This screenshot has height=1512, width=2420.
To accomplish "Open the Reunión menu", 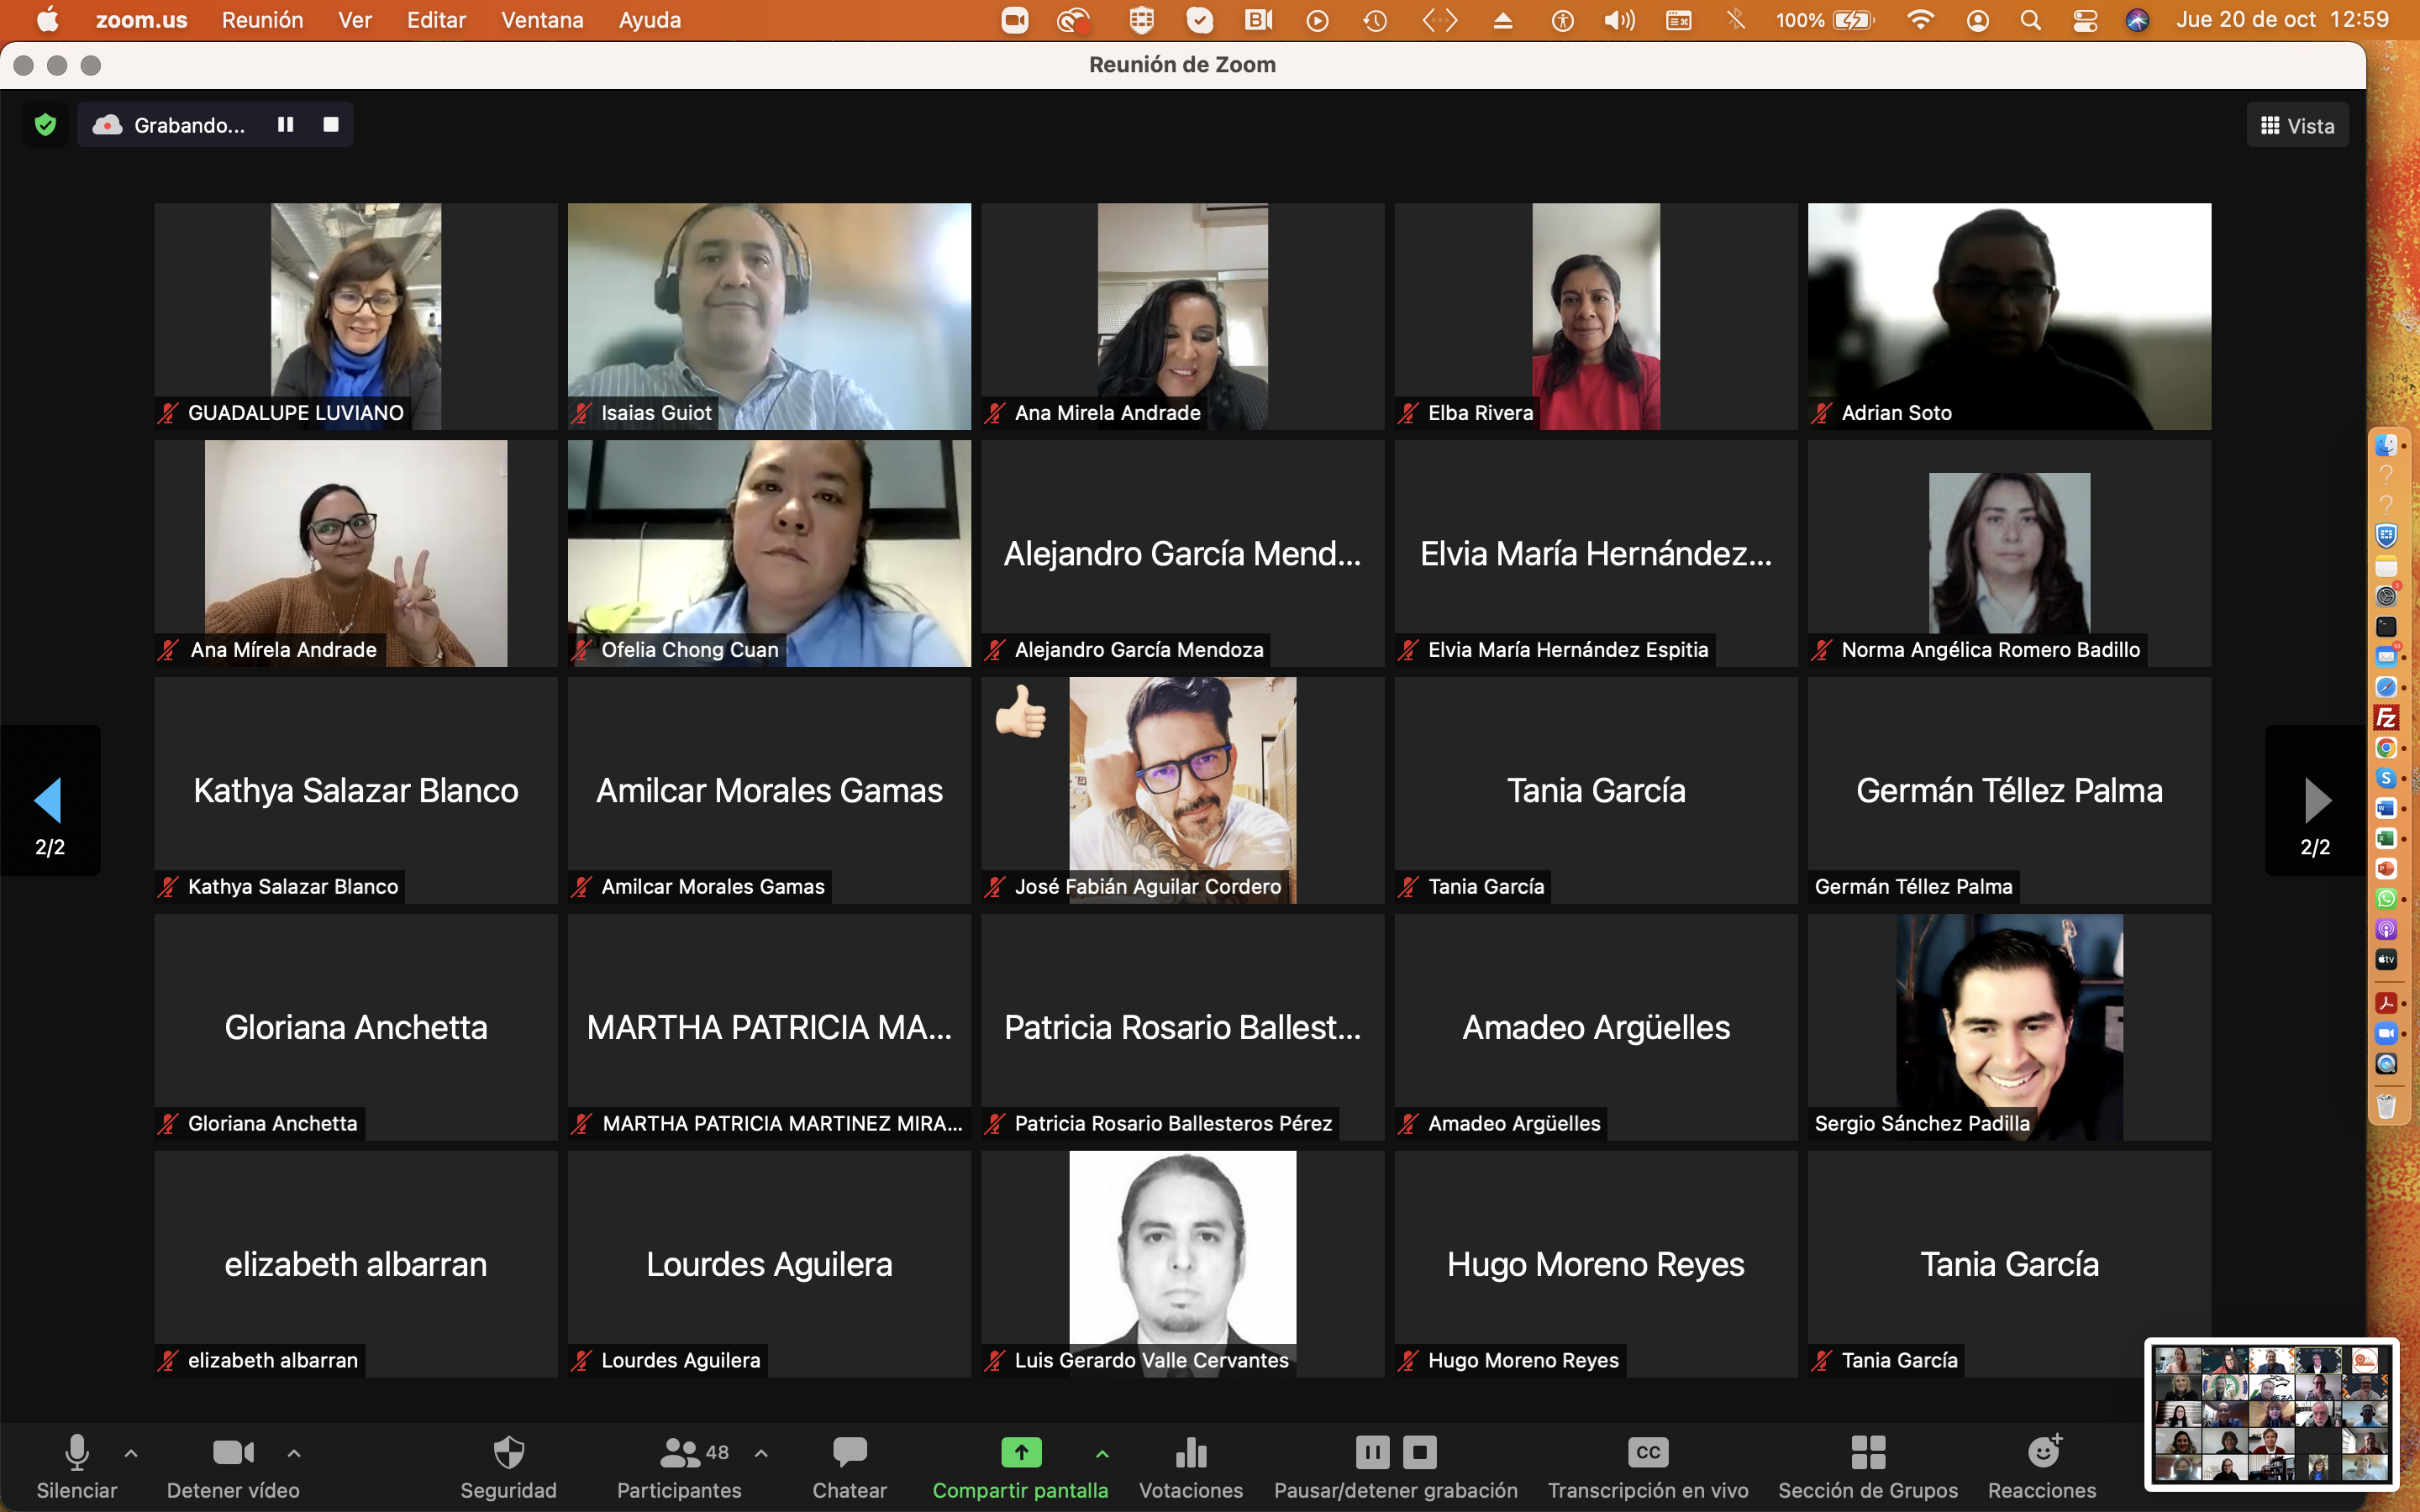I will point(262,20).
